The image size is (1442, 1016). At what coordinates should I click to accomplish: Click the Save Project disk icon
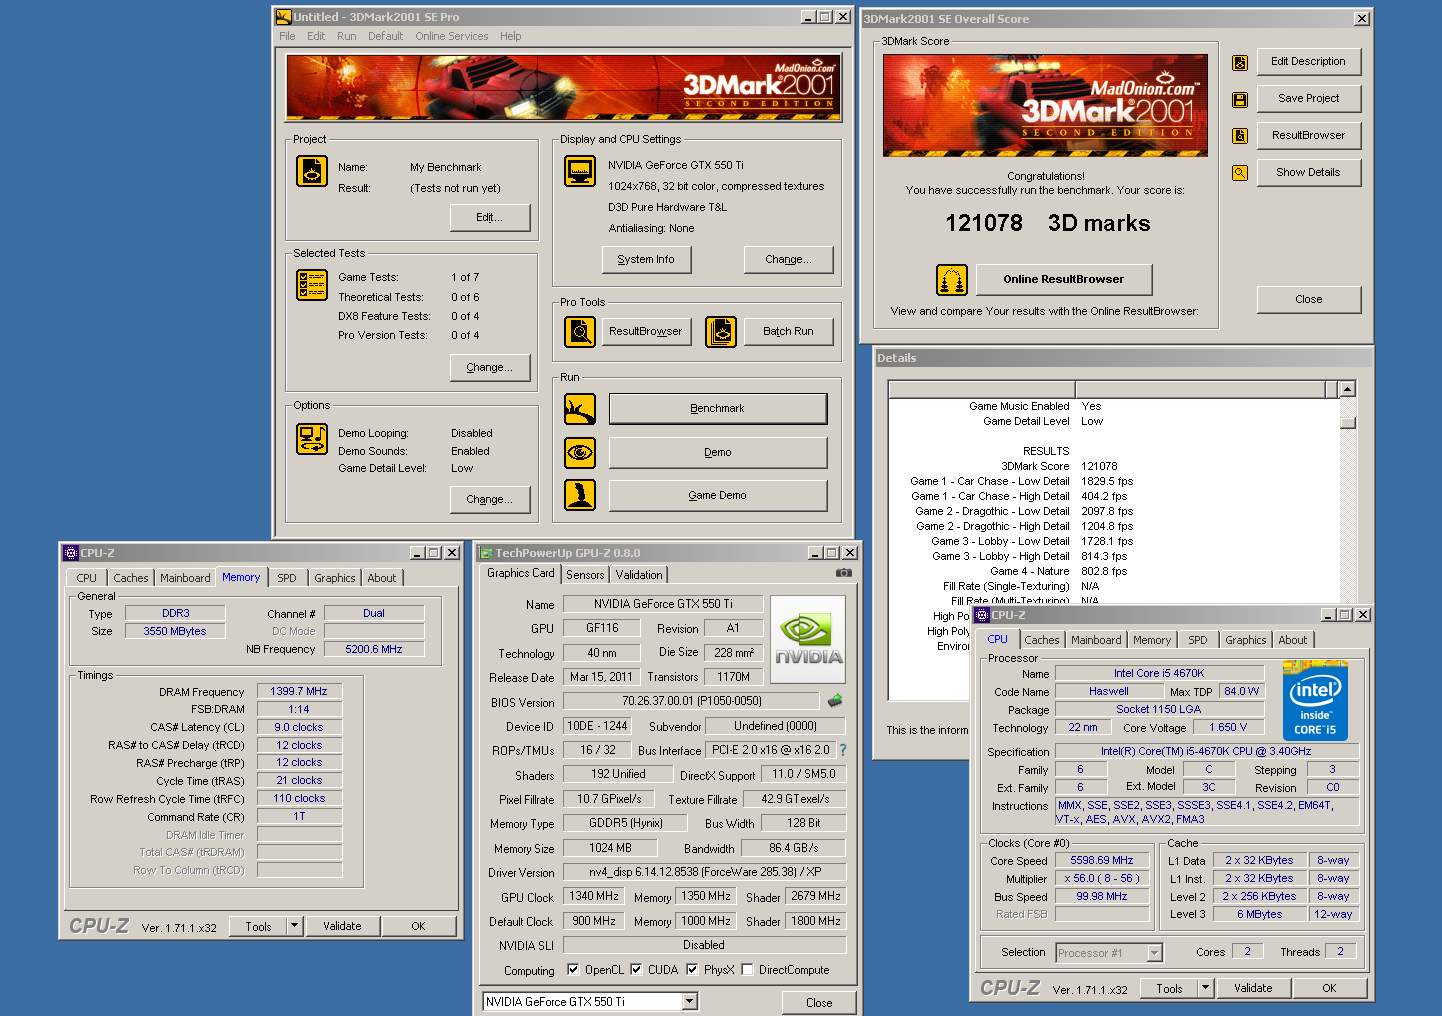click(x=1240, y=100)
